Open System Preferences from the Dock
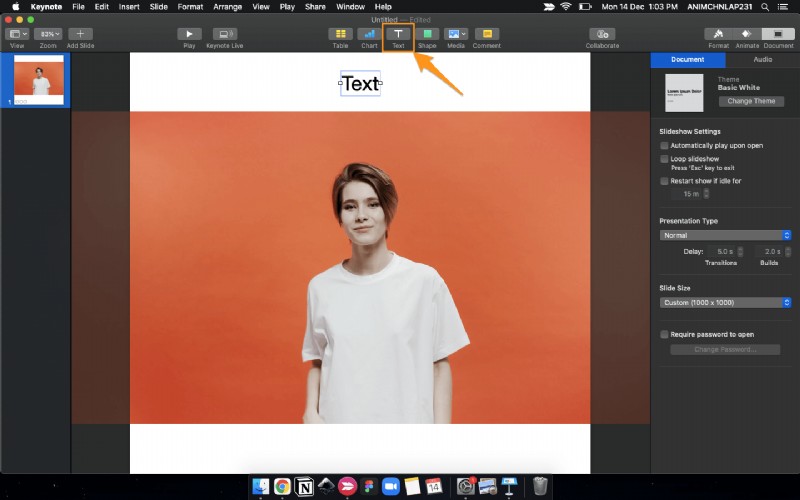 click(x=465, y=486)
